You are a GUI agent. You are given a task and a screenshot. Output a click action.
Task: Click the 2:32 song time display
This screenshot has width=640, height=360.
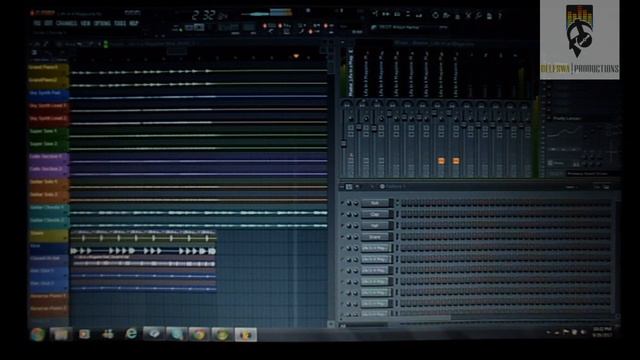pos(209,16)
